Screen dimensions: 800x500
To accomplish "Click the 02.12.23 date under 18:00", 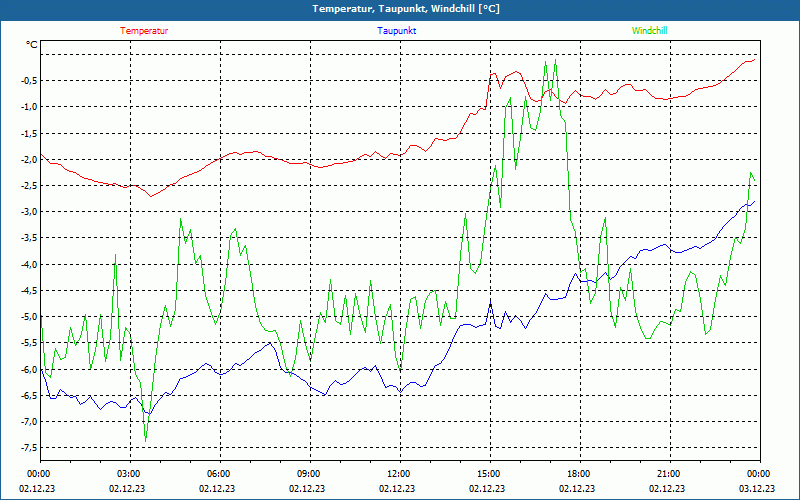I will [x=577, y=488].
